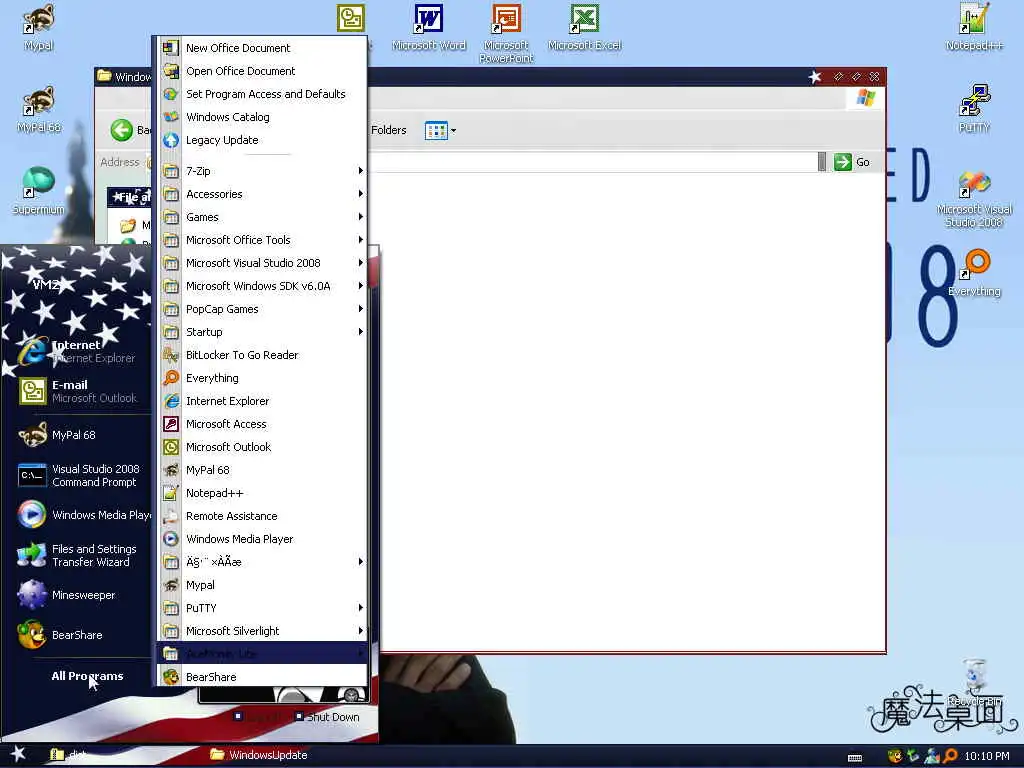Launch Supermium from the desktop
Viewport: 1024px width, 768px height.
(x=38, y=191)
